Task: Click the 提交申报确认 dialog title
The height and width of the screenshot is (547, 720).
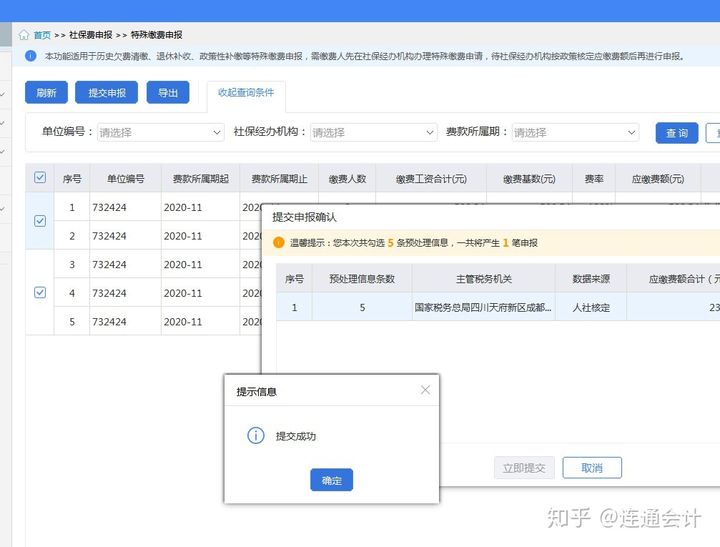Action: point(304,217)
